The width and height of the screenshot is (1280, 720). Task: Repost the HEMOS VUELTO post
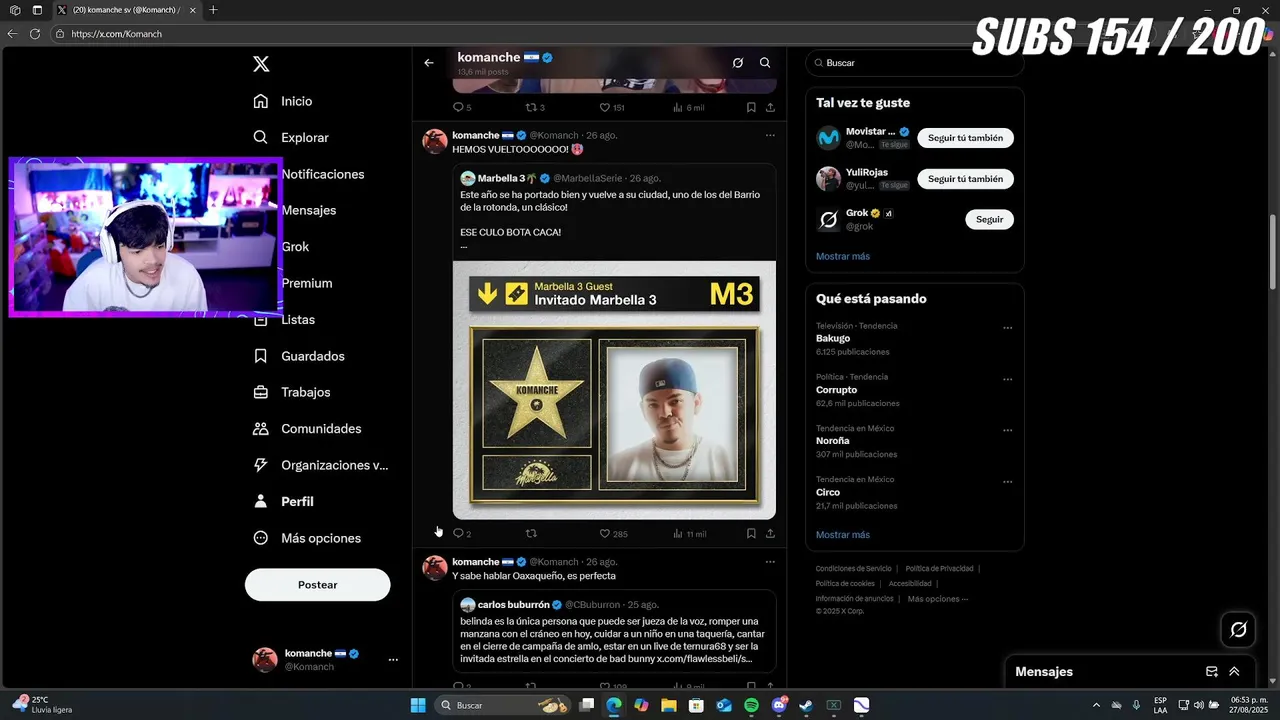pyautogui.click(x=531, y=534)
